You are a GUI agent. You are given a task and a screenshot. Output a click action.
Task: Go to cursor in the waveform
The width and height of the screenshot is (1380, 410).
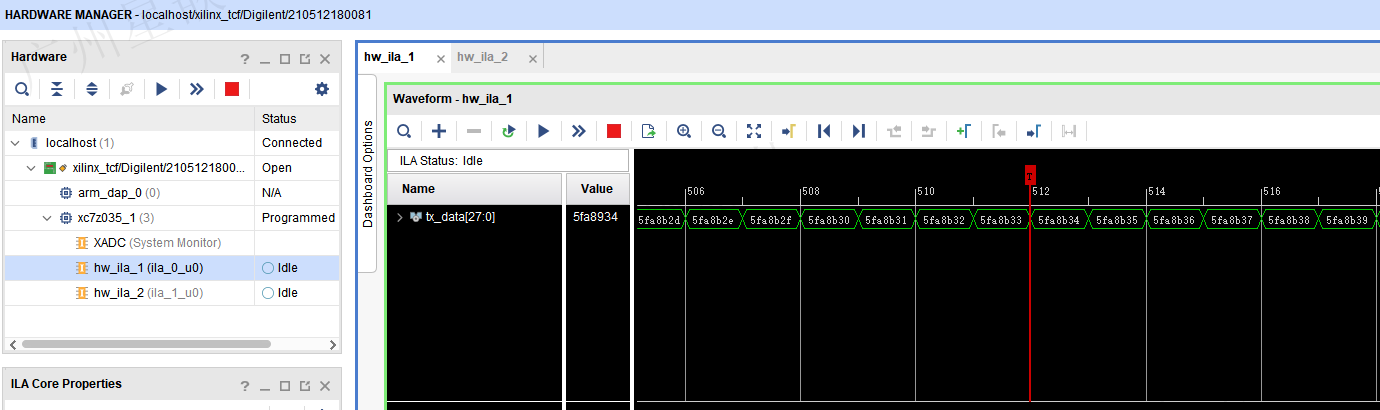click(x=789, y=131)
